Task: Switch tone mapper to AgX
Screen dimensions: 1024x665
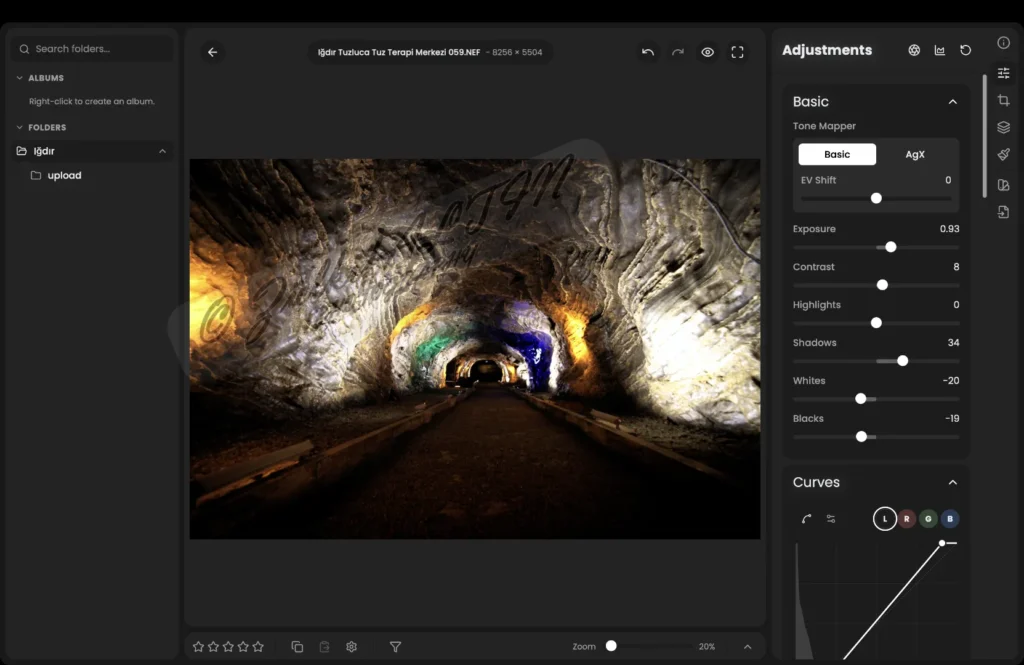Action: click(x=915, y=154)
